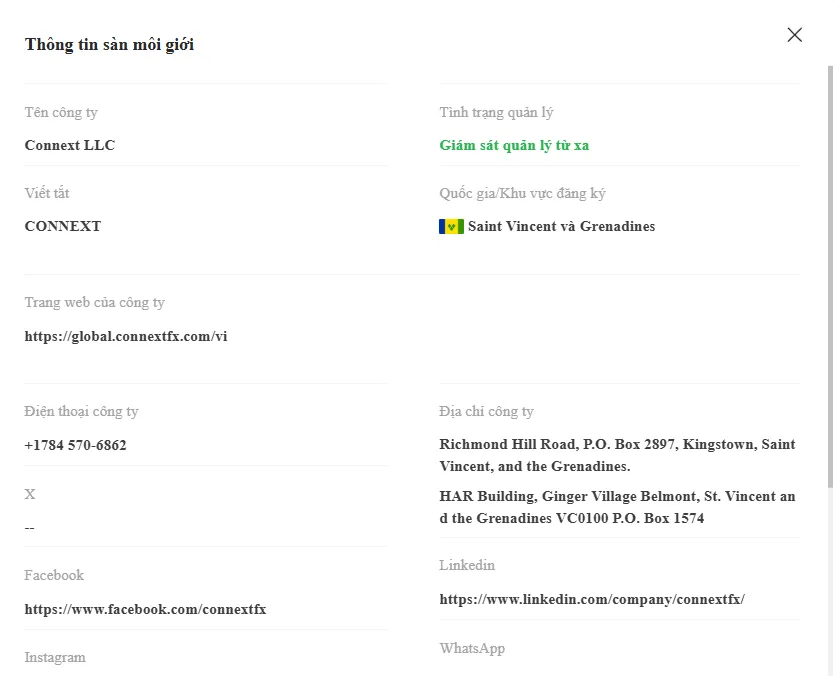Click the green offshore regulation status
The width and height of the screenshot is (833, 676).
(x=514, y=145)
